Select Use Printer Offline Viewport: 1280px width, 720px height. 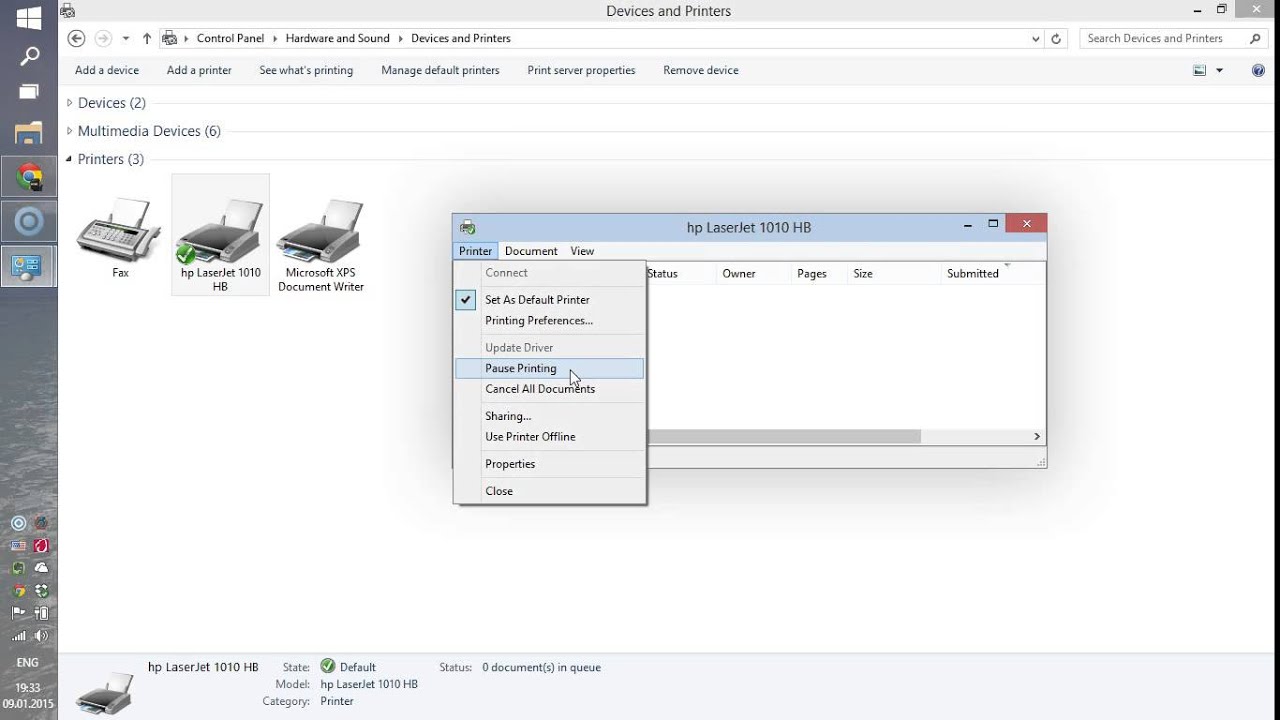click(x=549, y=437)
